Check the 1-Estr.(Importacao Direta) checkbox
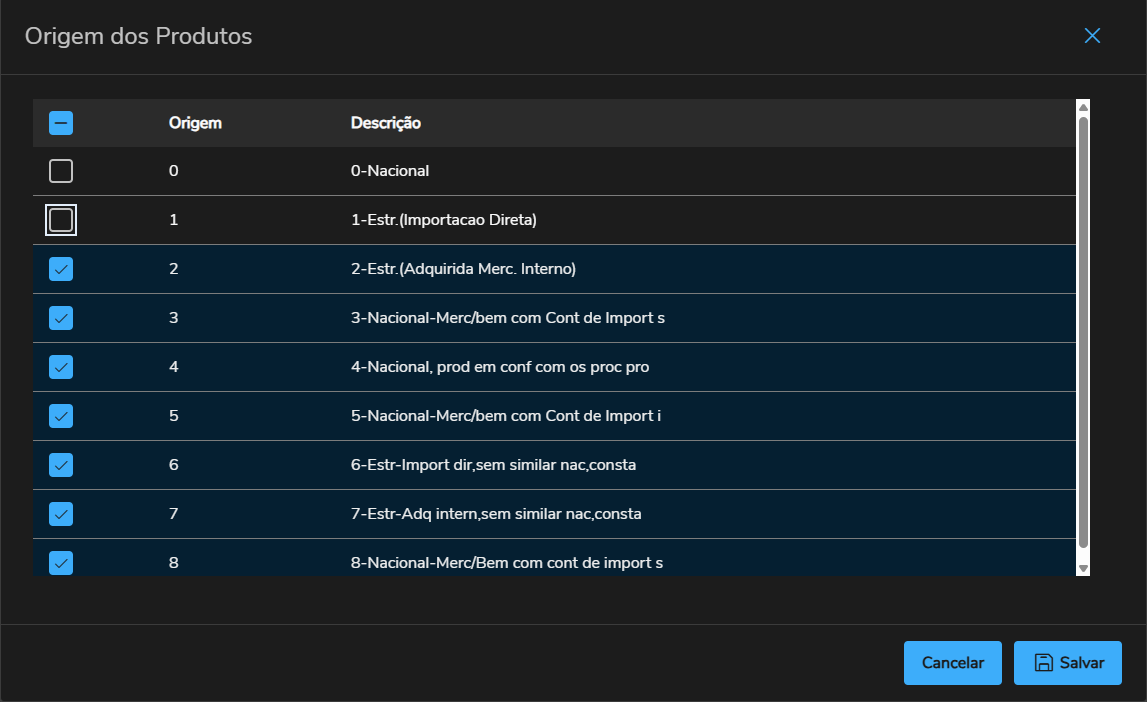 click(61, 220)
